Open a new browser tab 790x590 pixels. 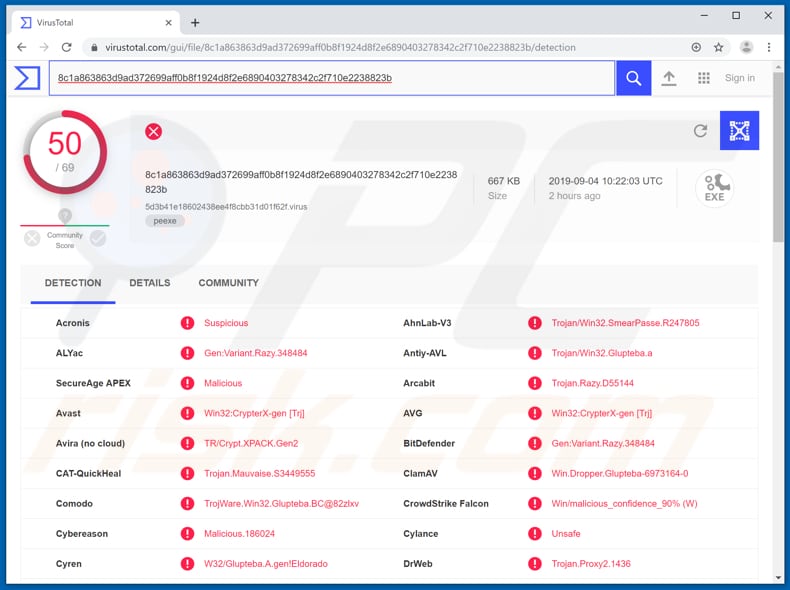click(x=195, y=23)
